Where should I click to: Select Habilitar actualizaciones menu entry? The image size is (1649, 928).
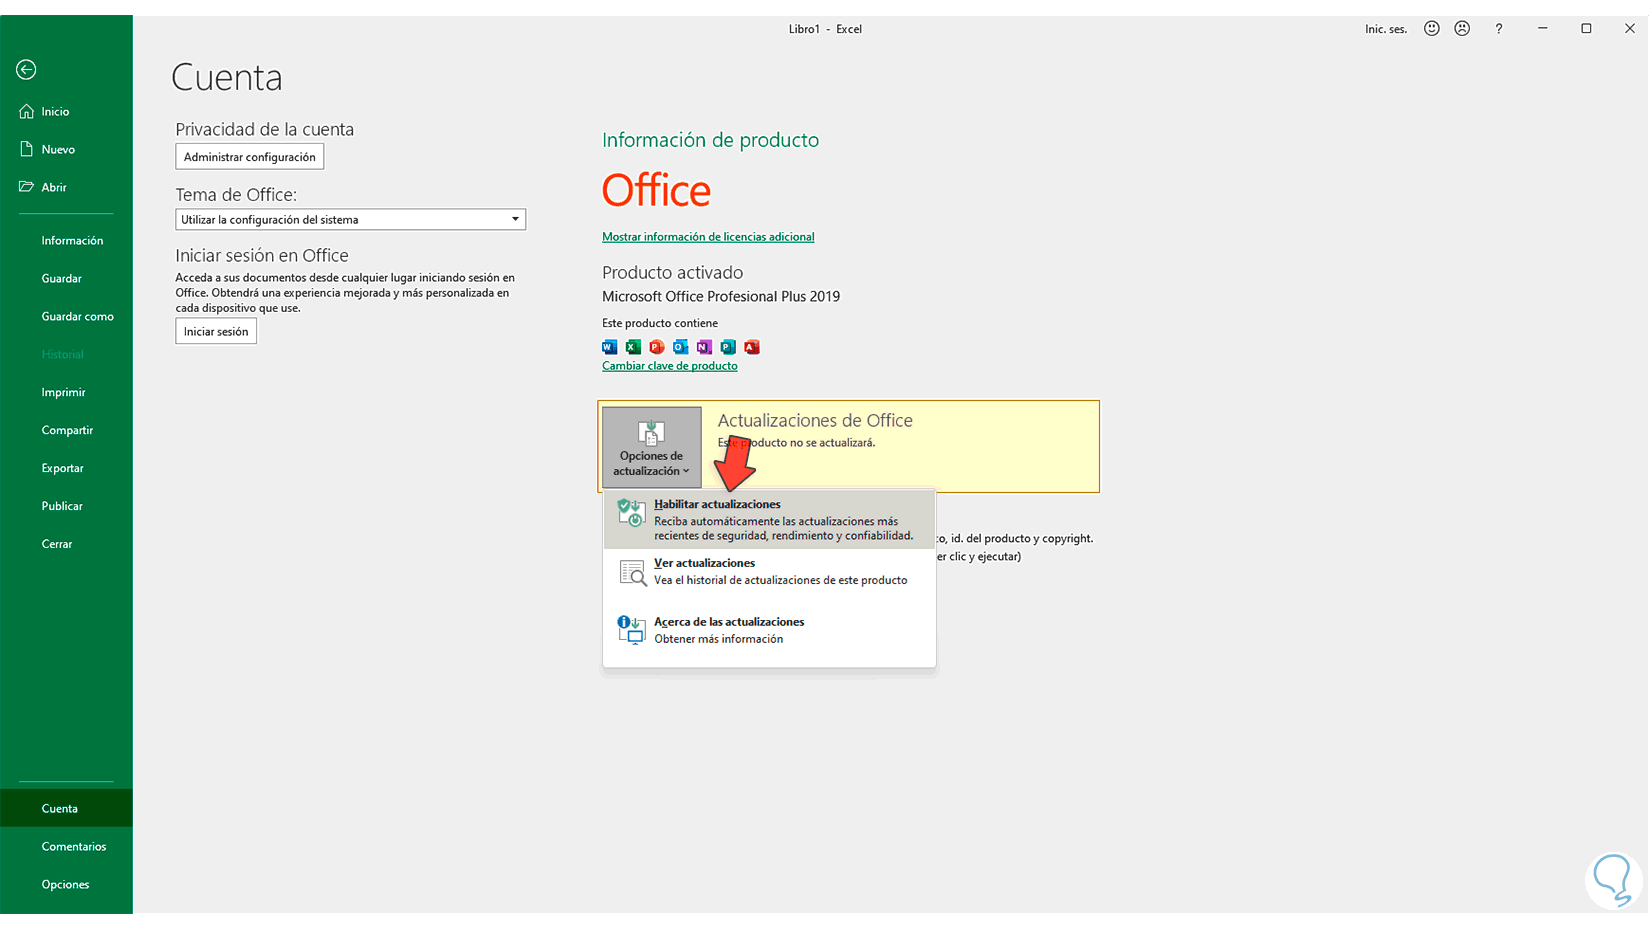[x=769, y=519]
